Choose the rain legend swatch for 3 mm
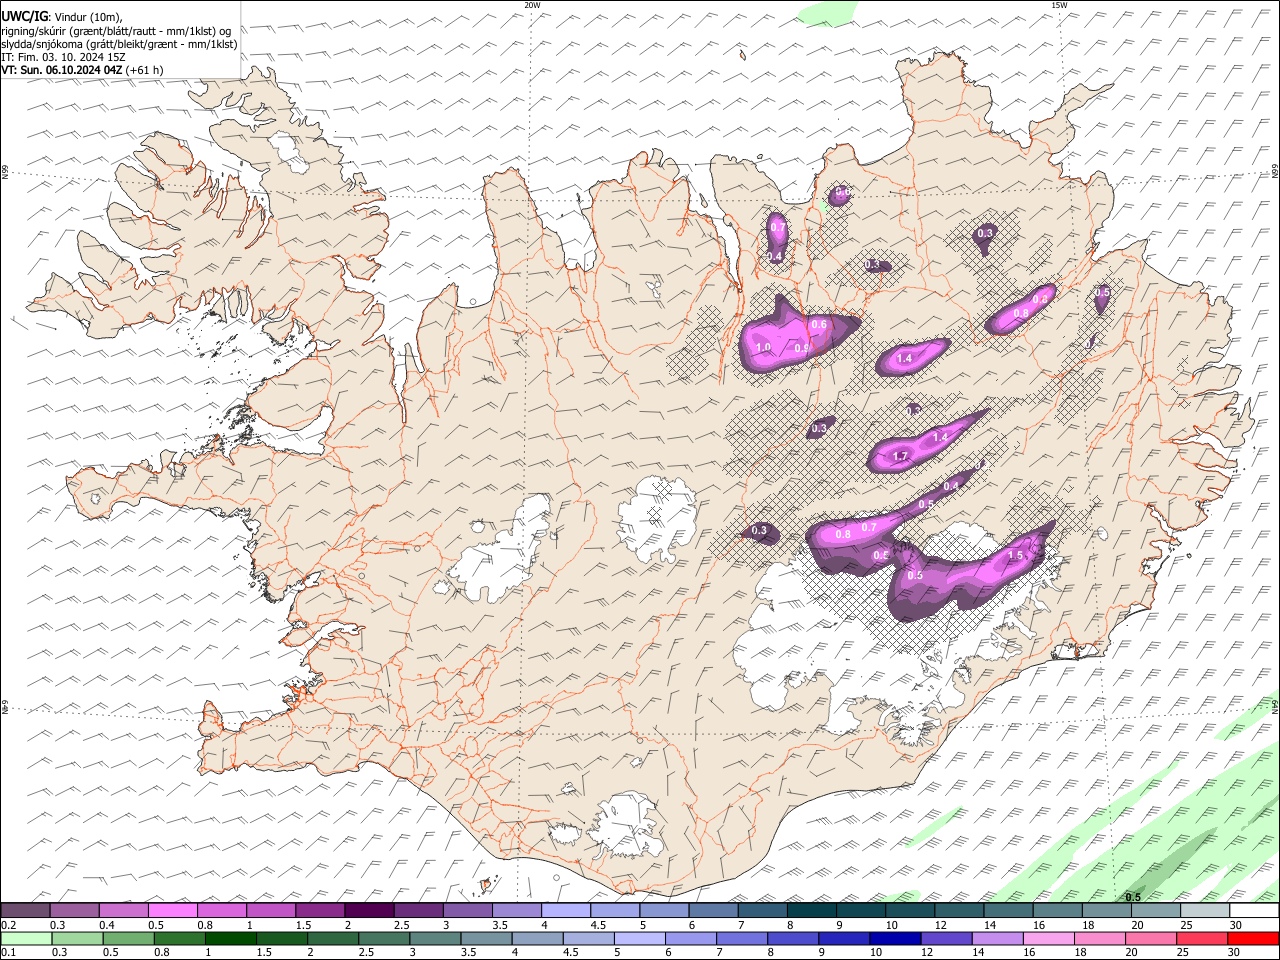The height and width of the screenshot is (960, 1280). [435, 938]
